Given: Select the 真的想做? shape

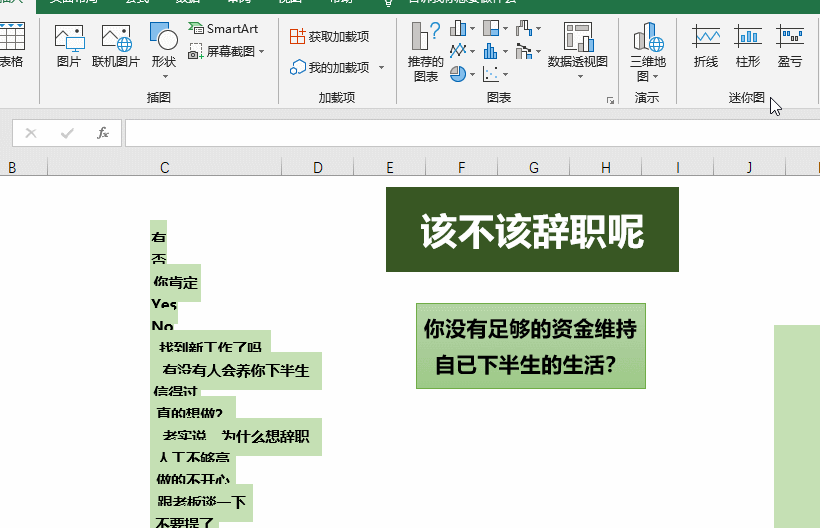Looking at the screenshot, I should pyautogui.click(x=193, y=409).
